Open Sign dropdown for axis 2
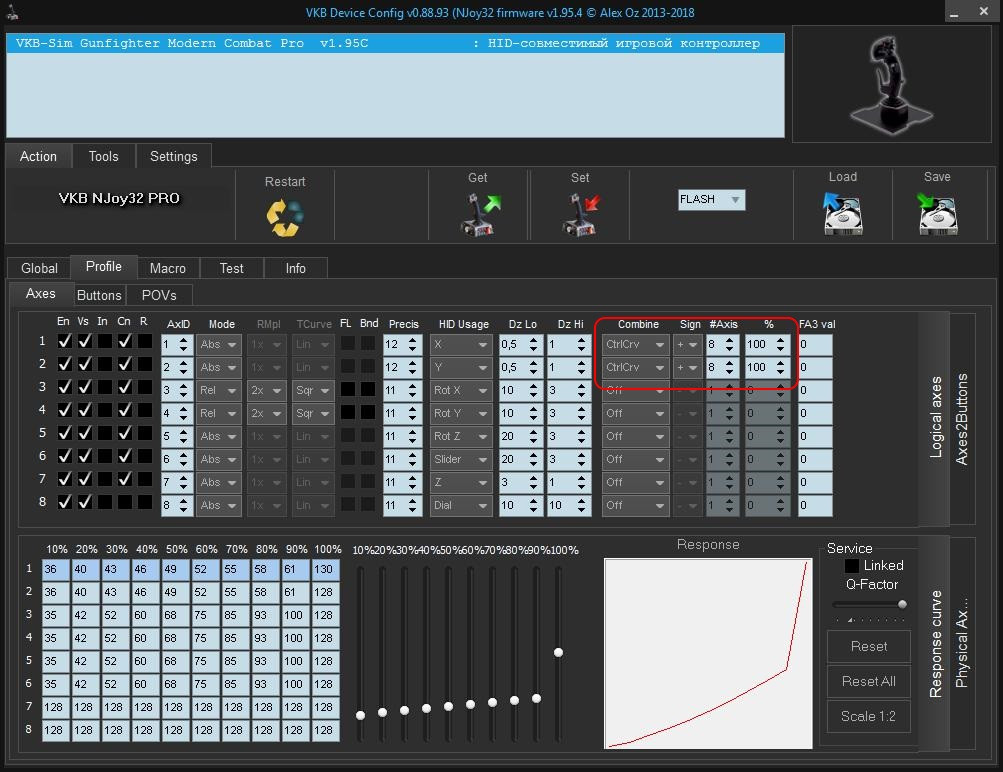Image resolution: width=1003 pixels, height=772 pixels. point(687,367)
